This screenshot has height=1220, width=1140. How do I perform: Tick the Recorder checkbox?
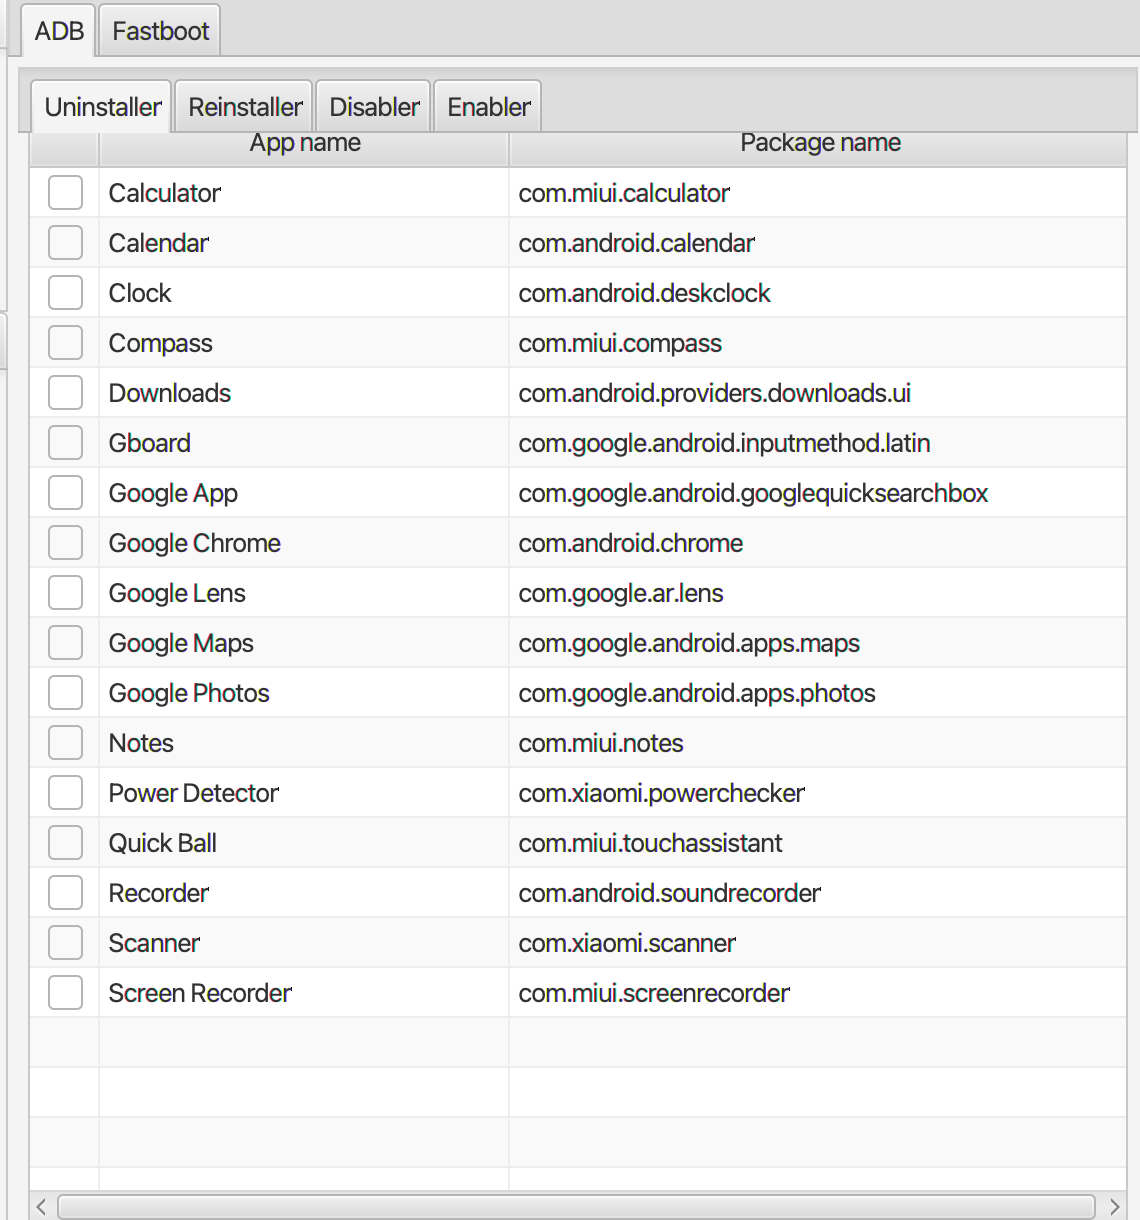click(66, 892)
